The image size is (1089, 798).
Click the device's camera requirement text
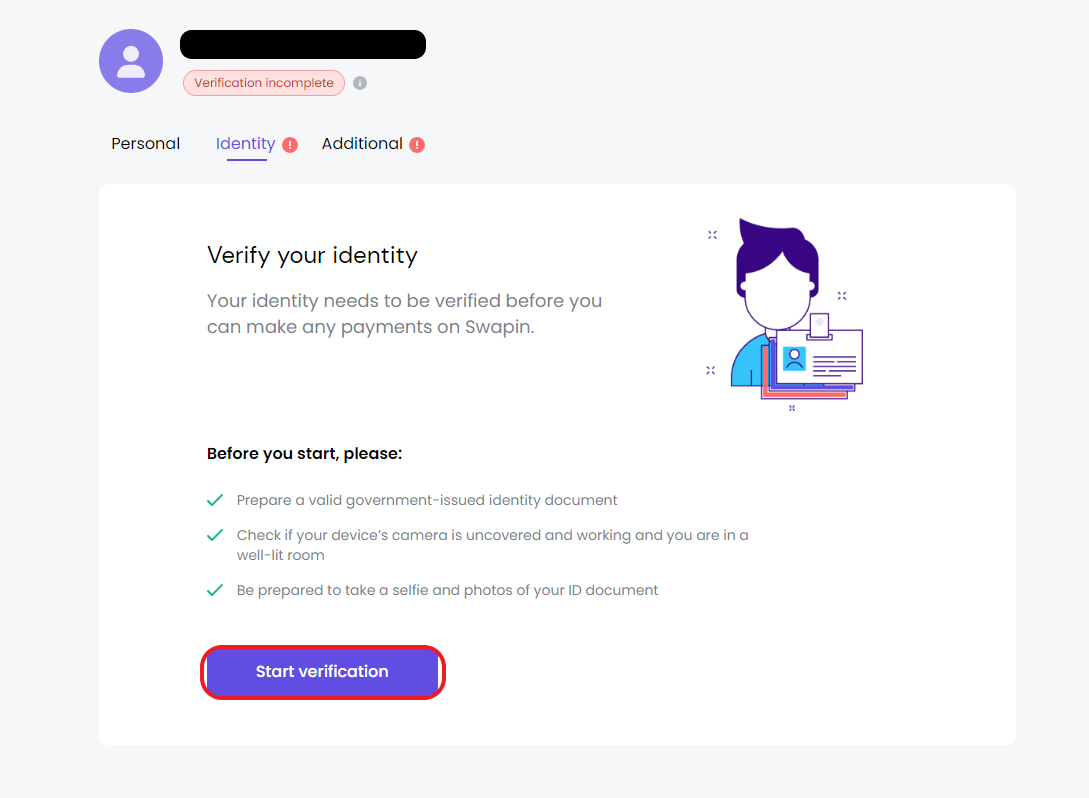tap(492, 545)
